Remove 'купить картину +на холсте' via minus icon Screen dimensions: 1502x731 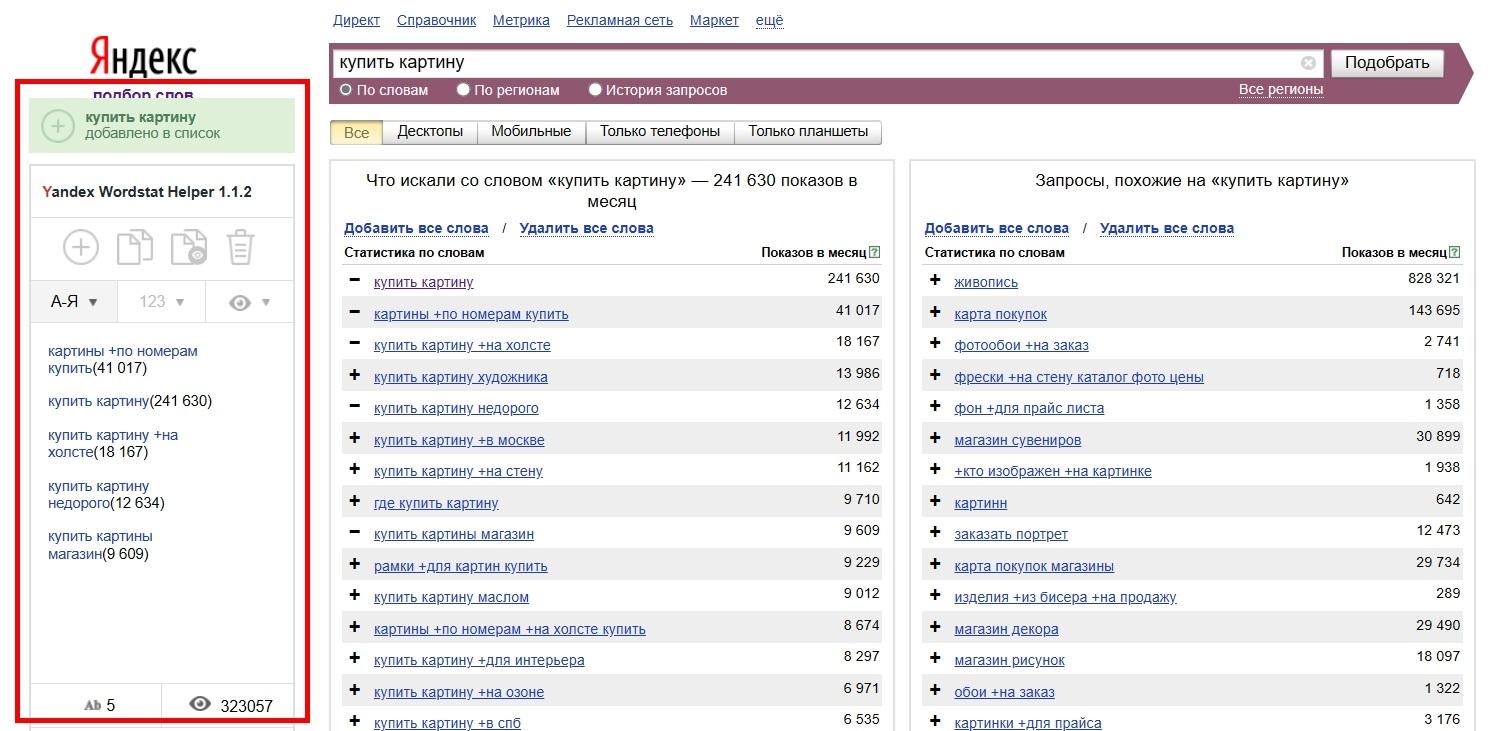point(354,344)
